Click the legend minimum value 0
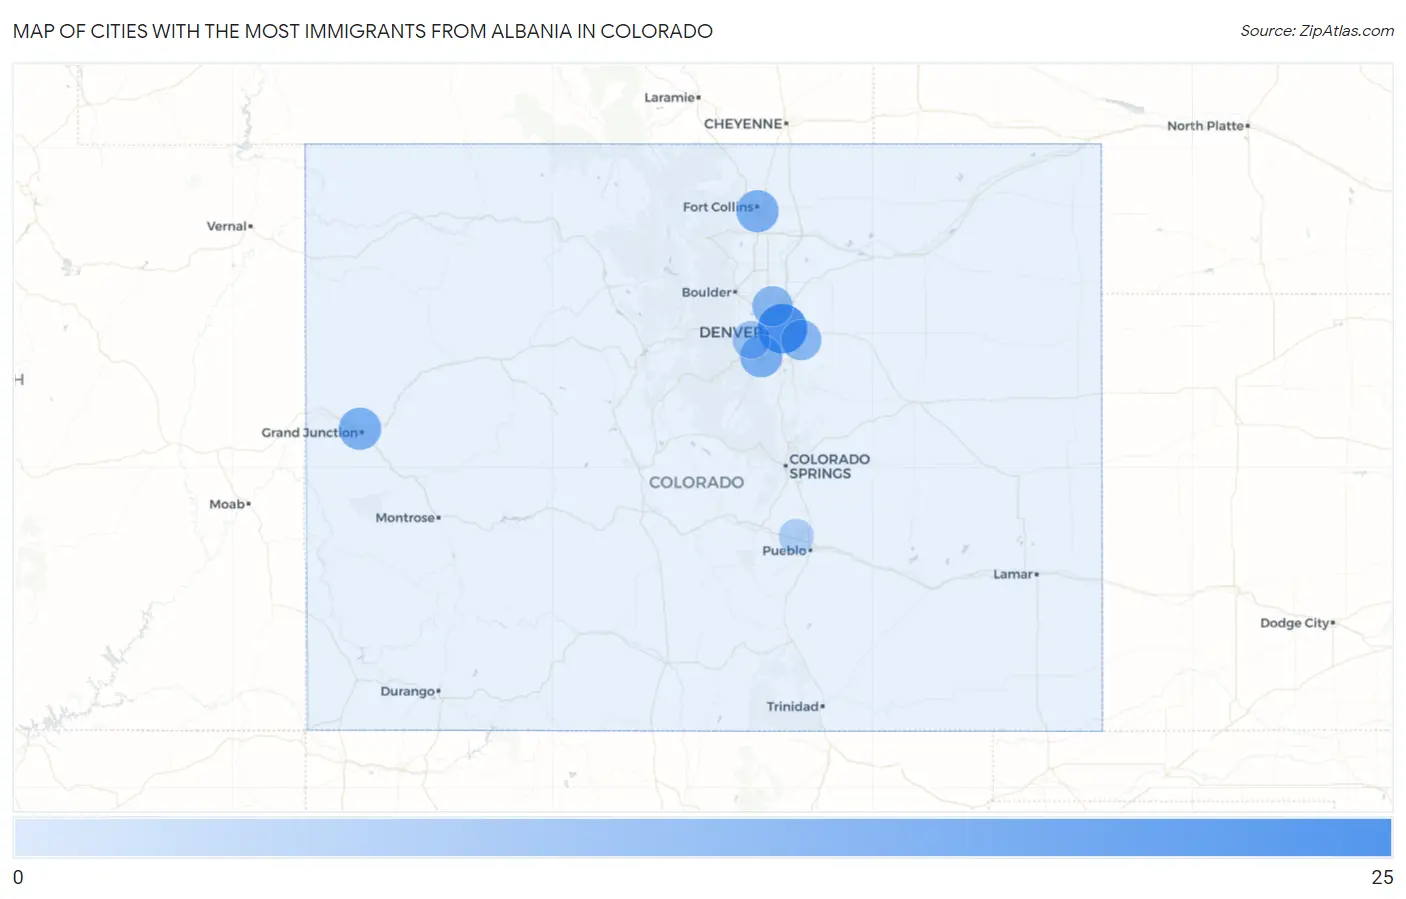 18,877
